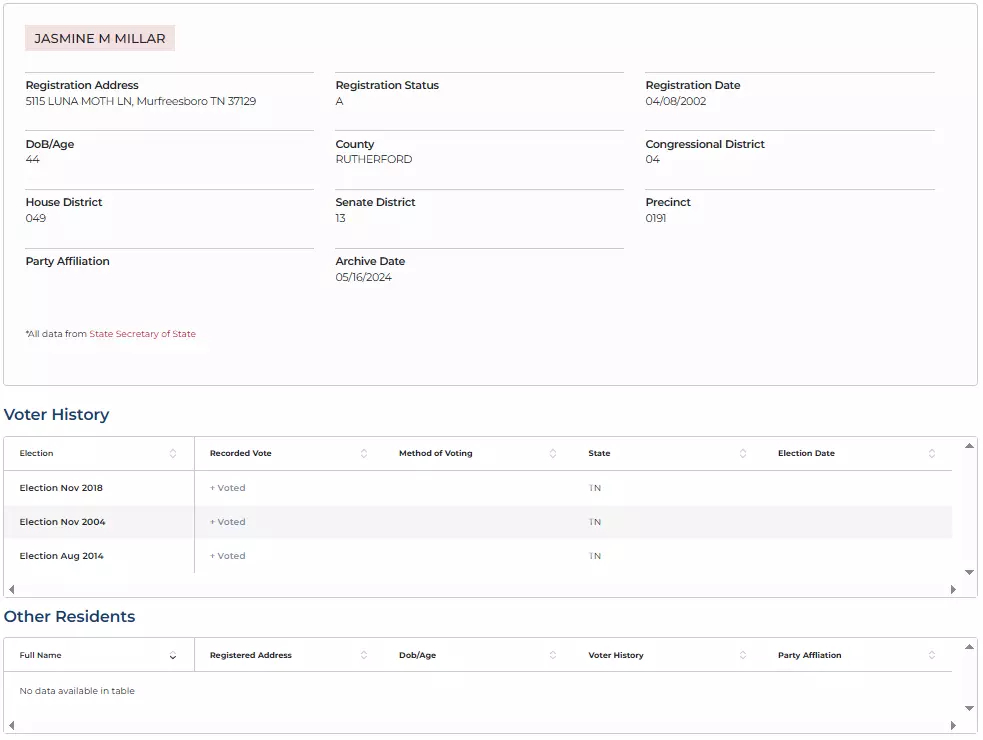Sort Other Residents by Dob/Age

pyautogui.click(x=552, y=655)
